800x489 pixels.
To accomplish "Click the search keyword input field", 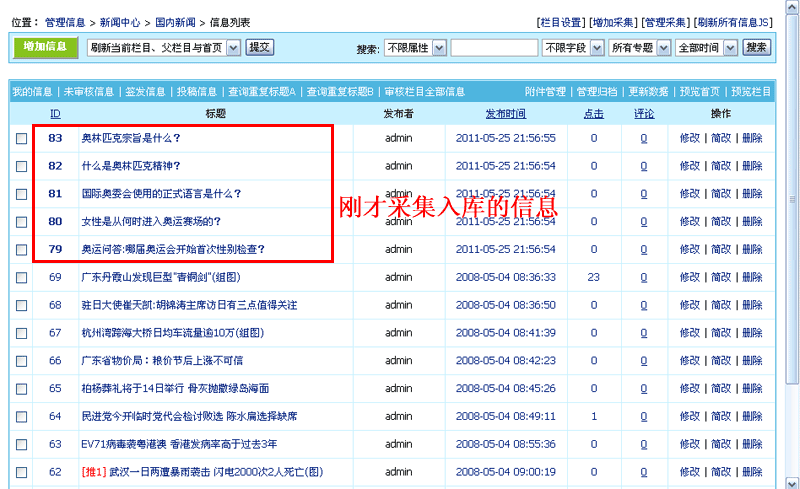I will click(x=494, y=47).
